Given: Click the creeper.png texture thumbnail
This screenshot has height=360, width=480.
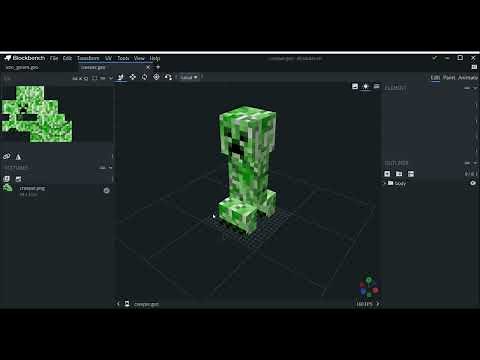Looking at the screenshot, I should pos(8,188).
